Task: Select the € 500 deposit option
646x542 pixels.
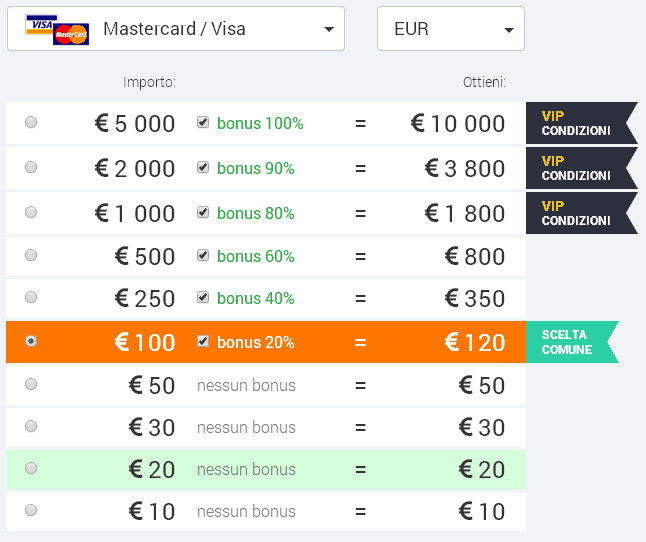Action: pos(31,255)
